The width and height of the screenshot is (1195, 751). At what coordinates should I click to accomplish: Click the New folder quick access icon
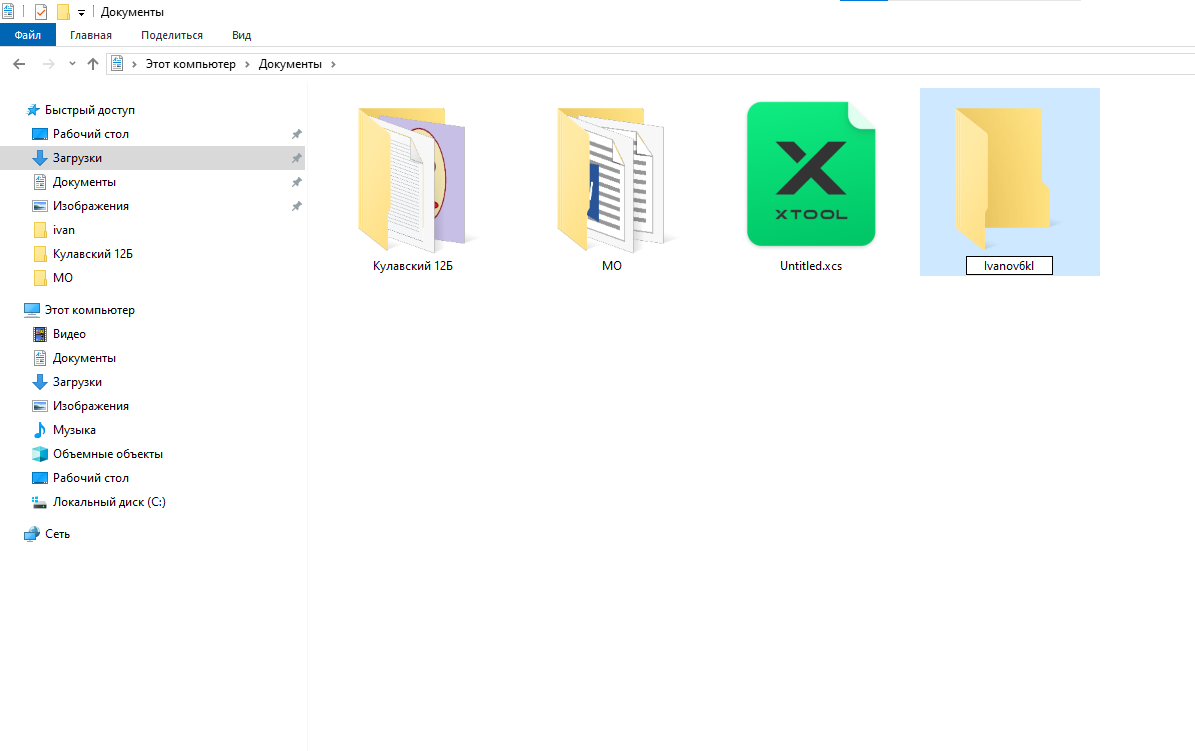63,12
